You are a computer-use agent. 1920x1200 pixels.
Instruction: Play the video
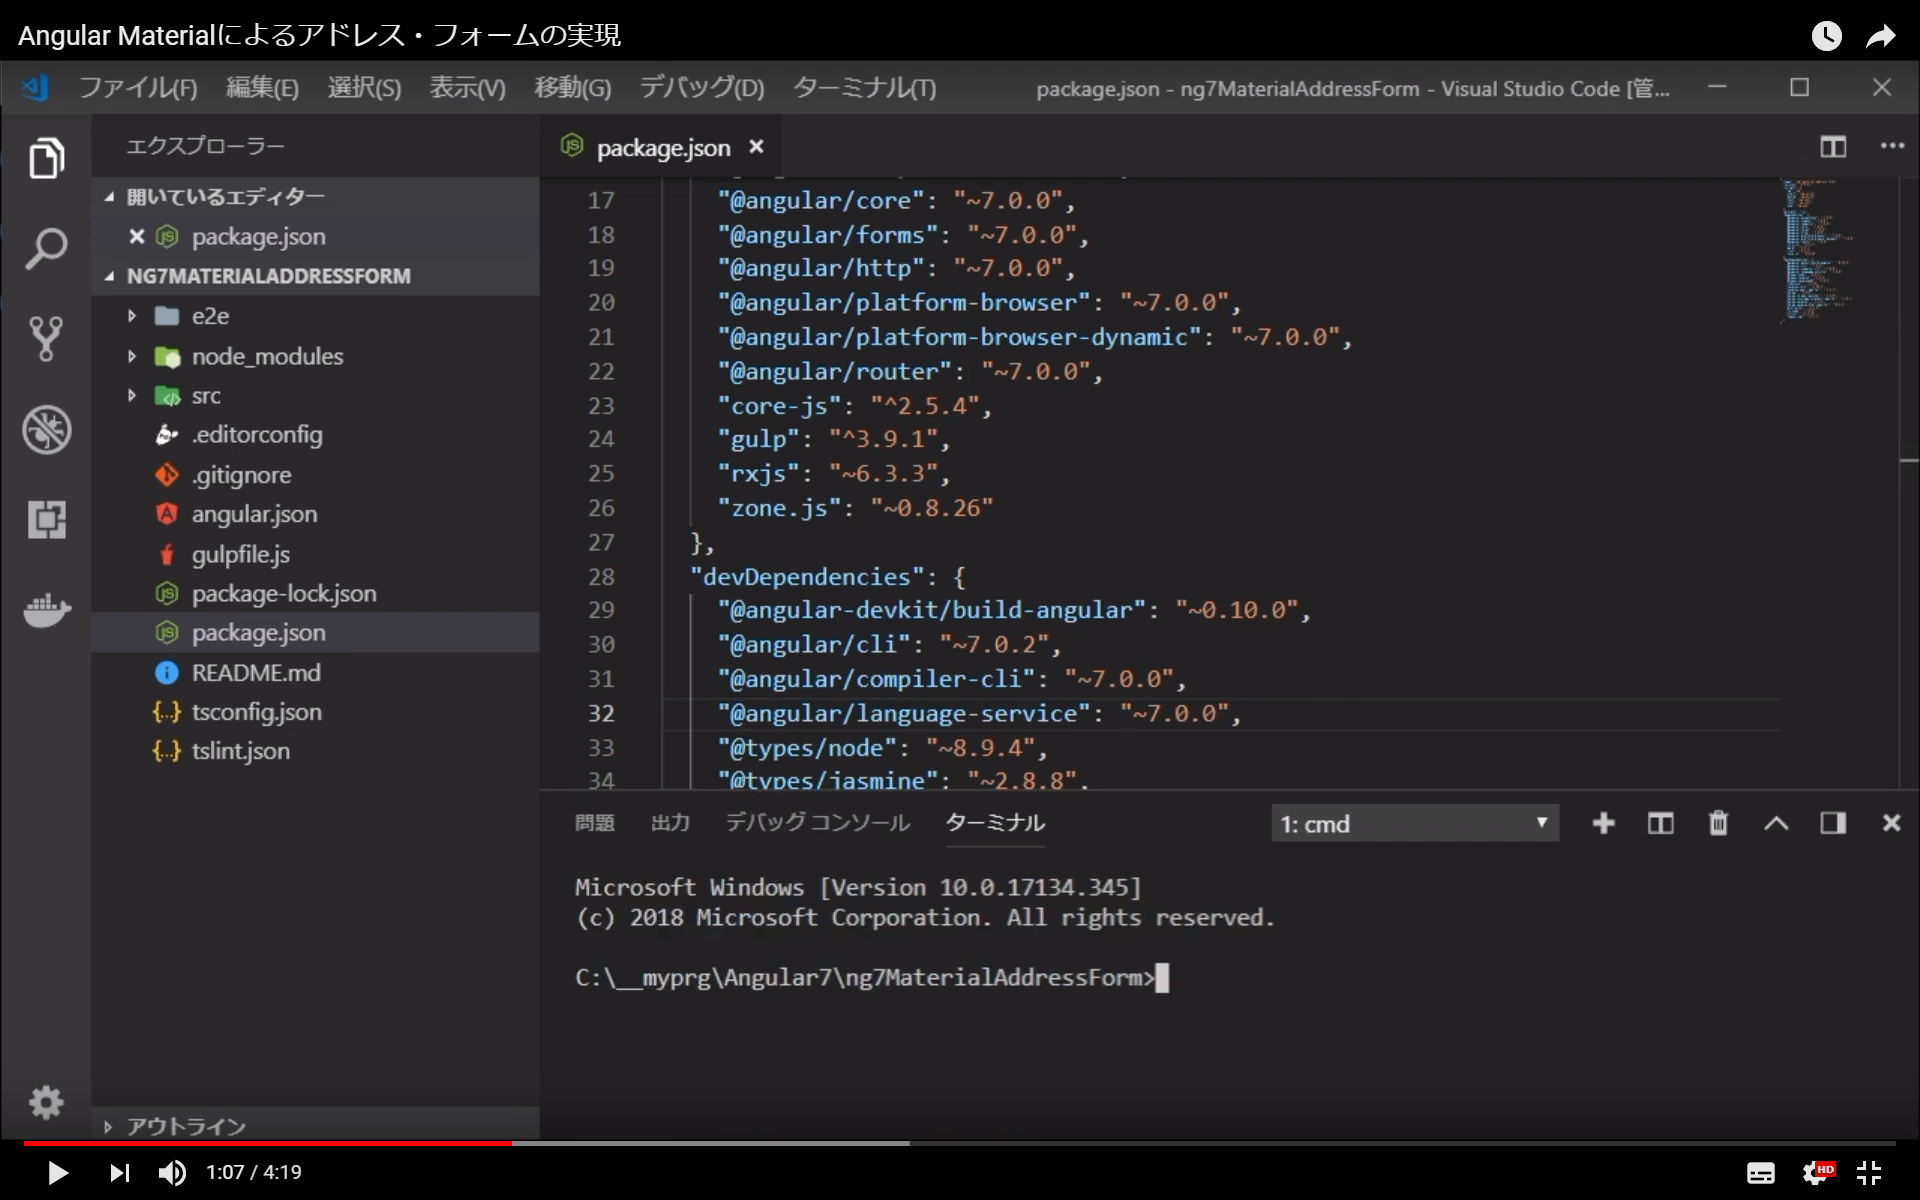(58, 1172)
